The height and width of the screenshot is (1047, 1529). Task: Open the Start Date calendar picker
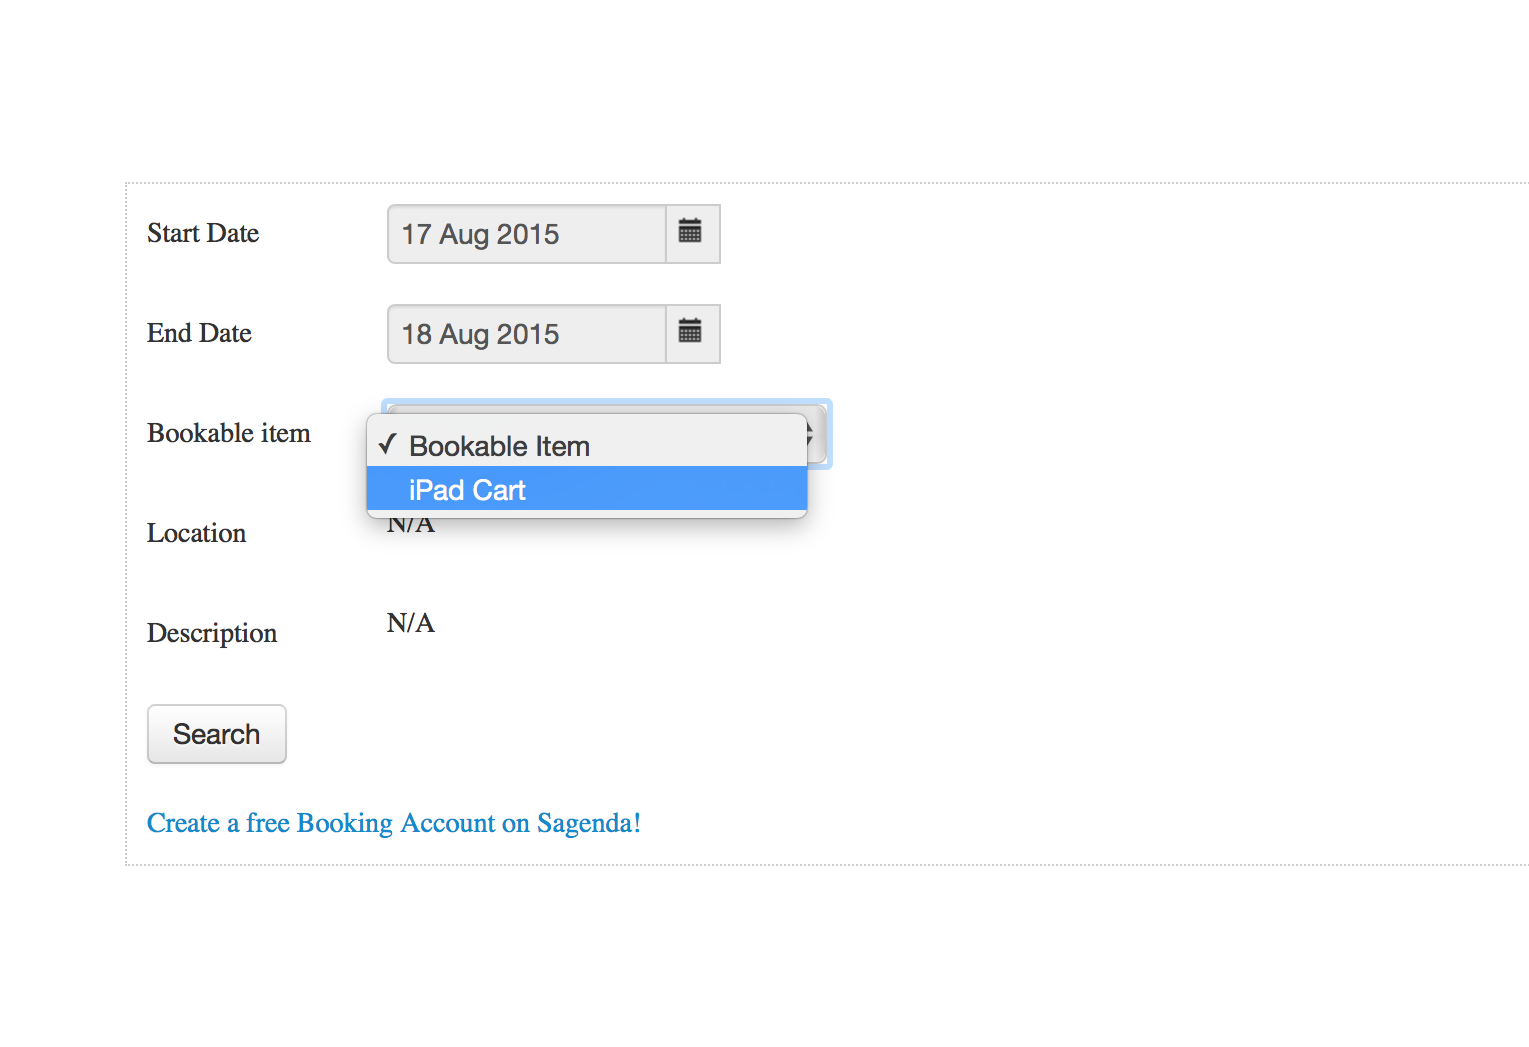point(691,233)
